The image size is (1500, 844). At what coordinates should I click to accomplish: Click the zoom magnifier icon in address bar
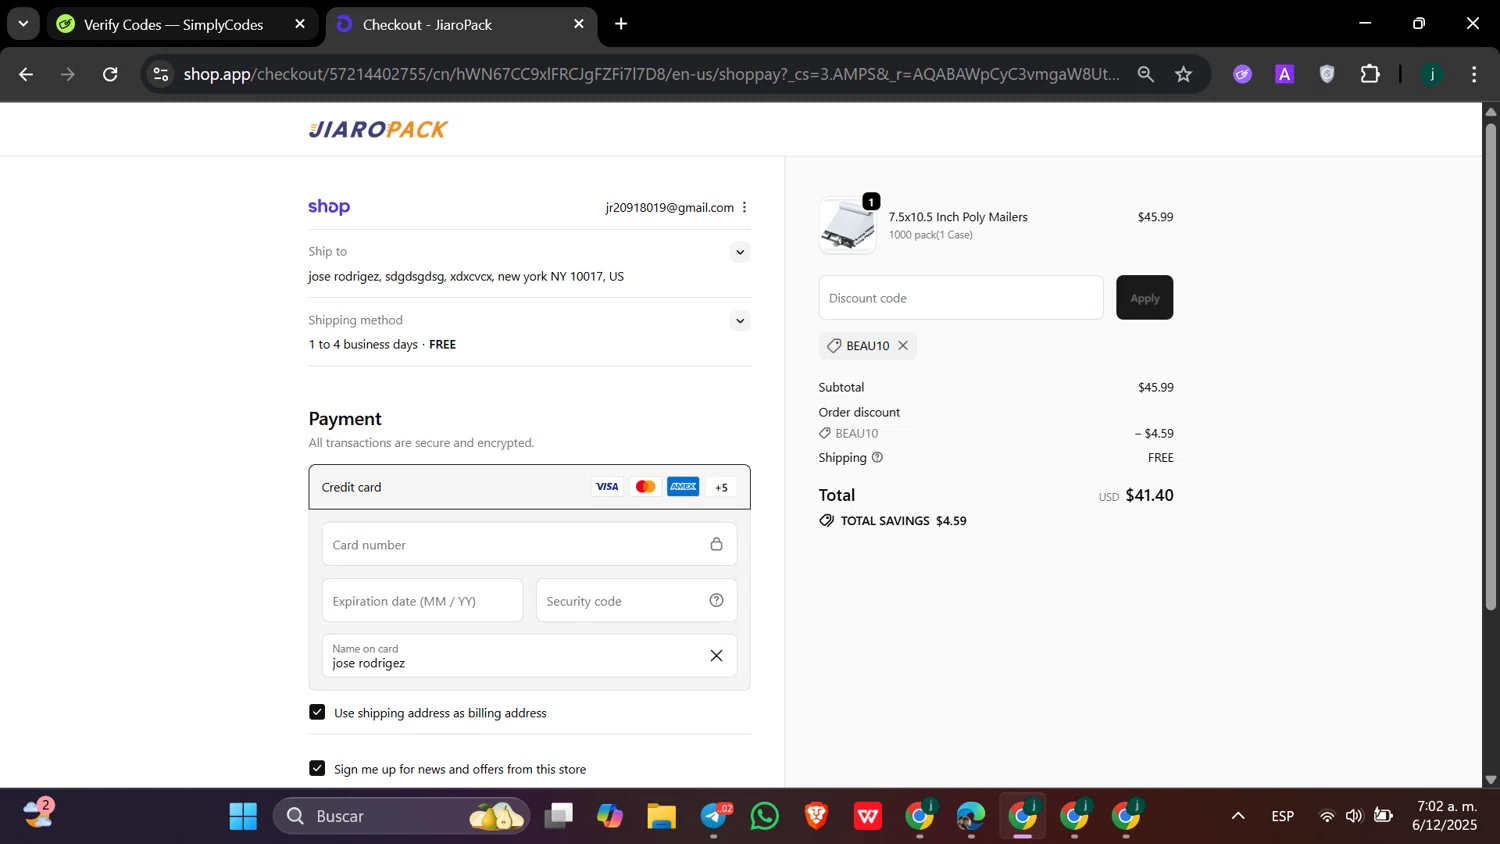click(1145, 74)
